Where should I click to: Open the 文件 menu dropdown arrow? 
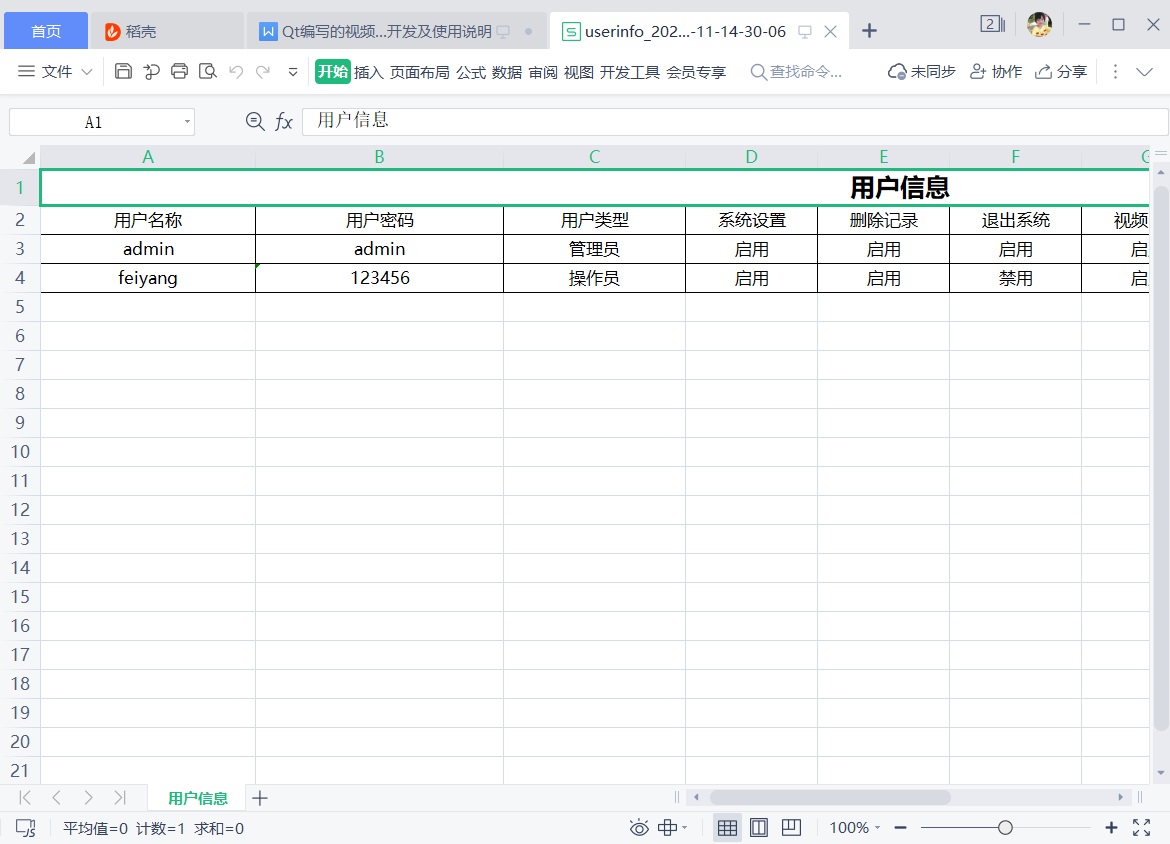tap(86, 72)
